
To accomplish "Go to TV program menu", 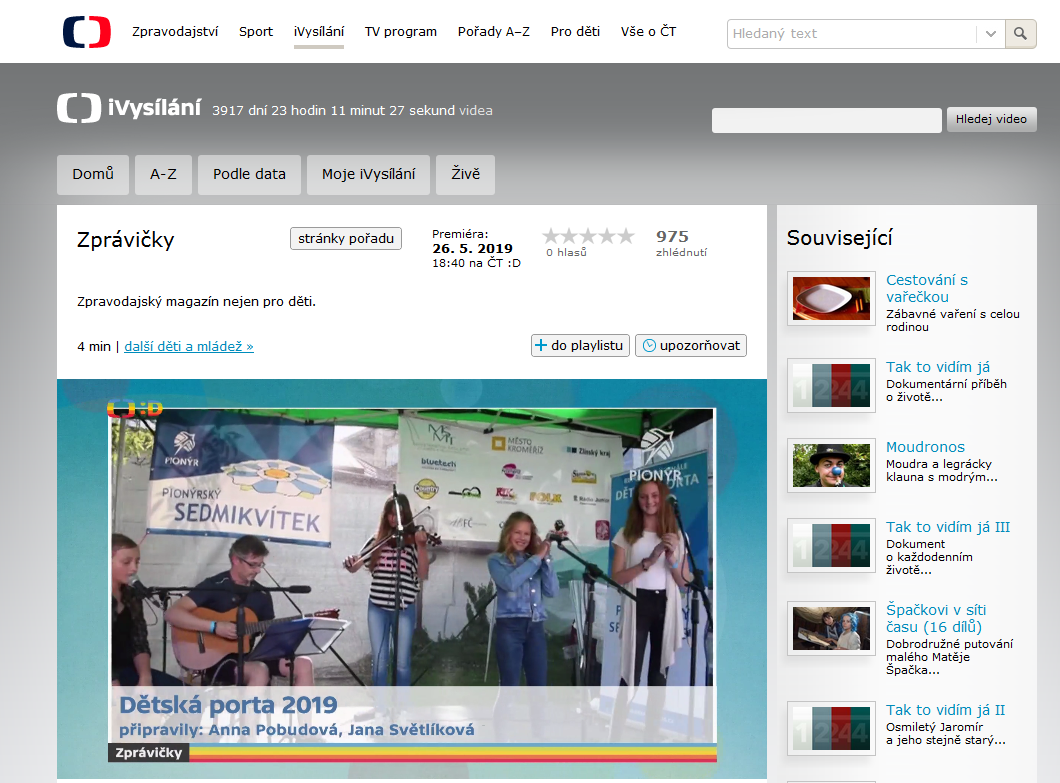I will (400, 32).
